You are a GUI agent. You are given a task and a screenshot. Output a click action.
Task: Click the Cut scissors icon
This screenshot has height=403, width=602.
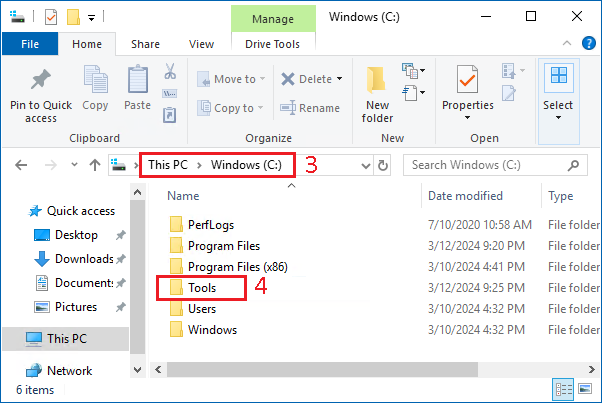pyautogui.click(x=170, y=71)
